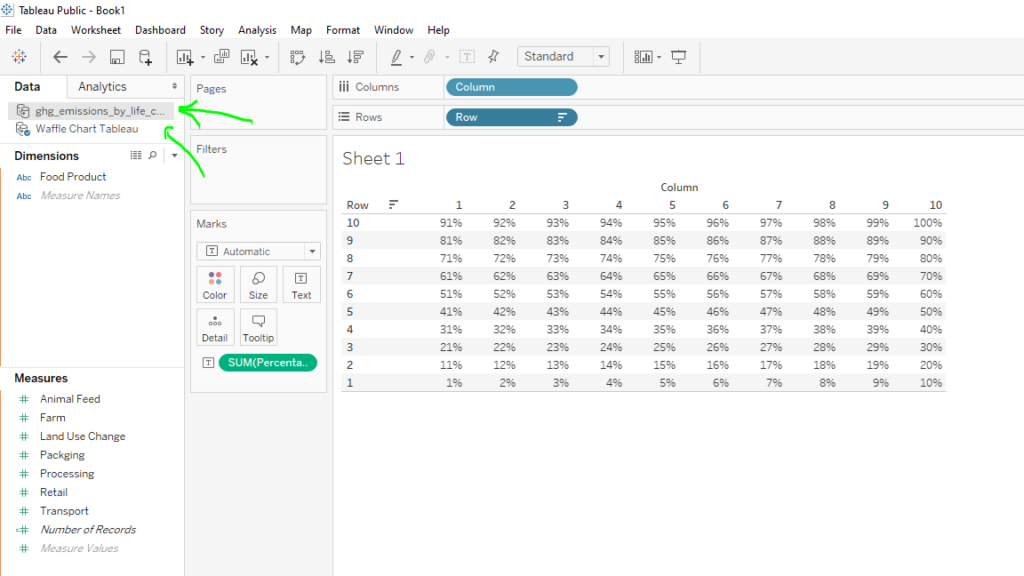This screenshot has height=576, width=1024.
Task: Switch to the Data tab
Action: coord(27,86)
